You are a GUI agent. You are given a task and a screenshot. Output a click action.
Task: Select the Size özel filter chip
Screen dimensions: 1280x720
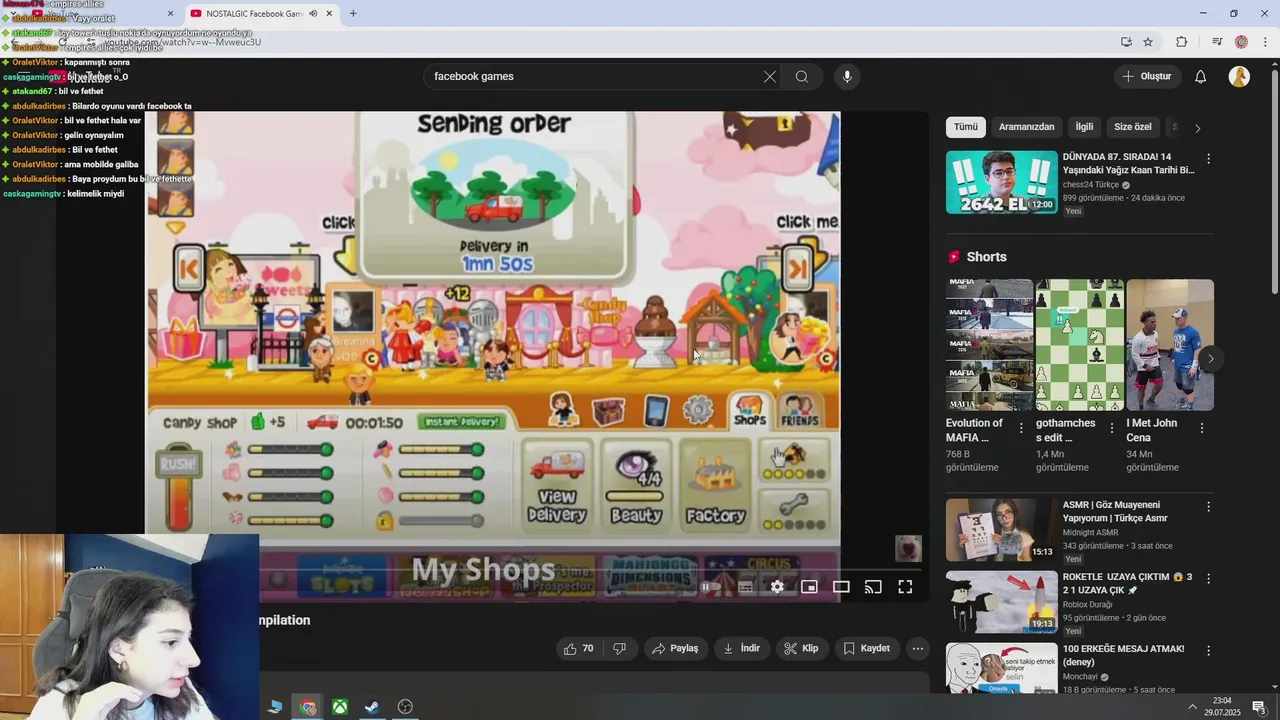pos(1133,127)
